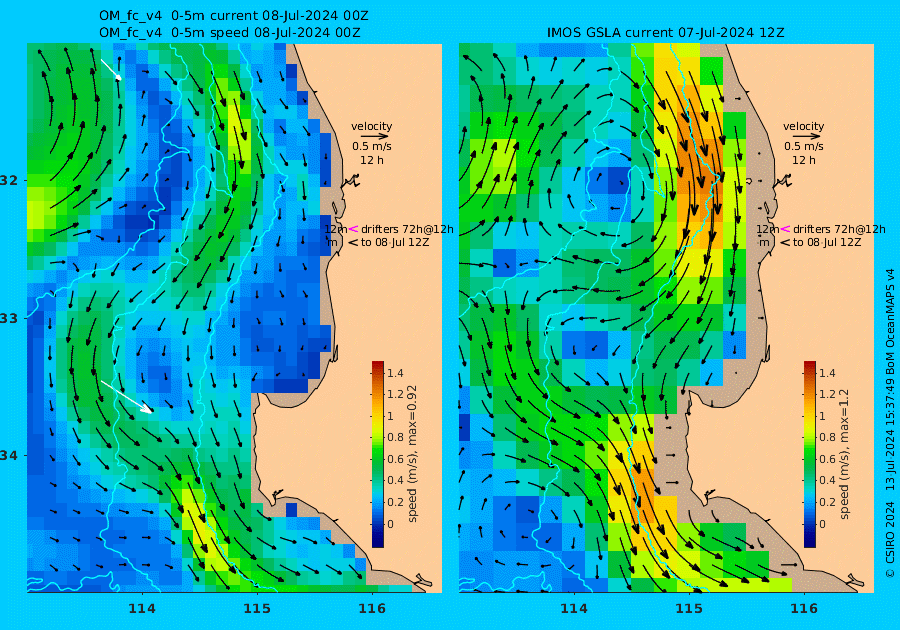Select the 'speed (m/s), max=1.2' colorbar label
The image size is (900, 630).
click(x=844, y=454)
